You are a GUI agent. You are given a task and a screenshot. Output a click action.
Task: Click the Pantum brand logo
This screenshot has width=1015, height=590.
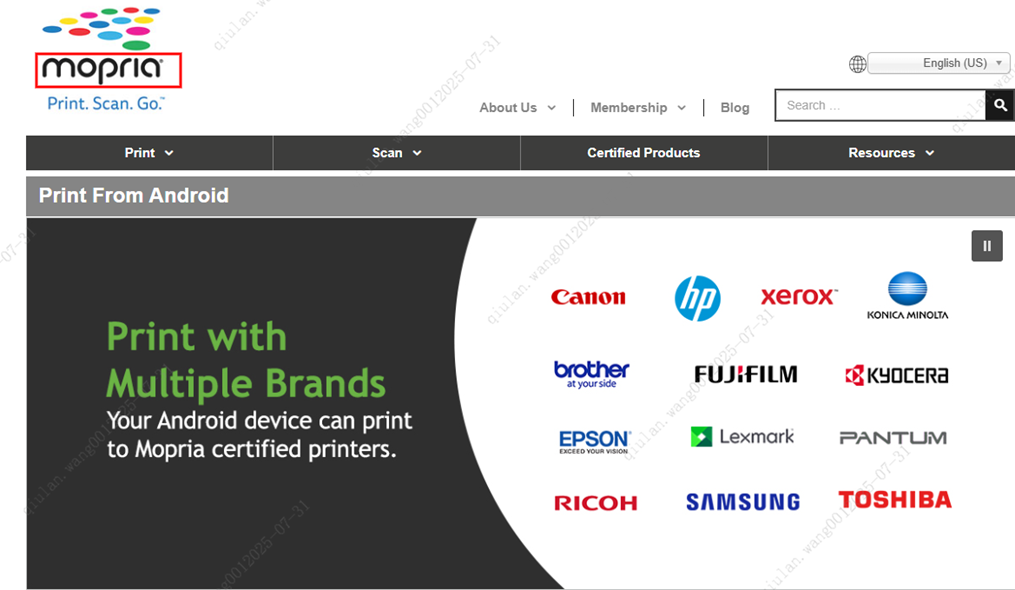[x=893, y=438]
